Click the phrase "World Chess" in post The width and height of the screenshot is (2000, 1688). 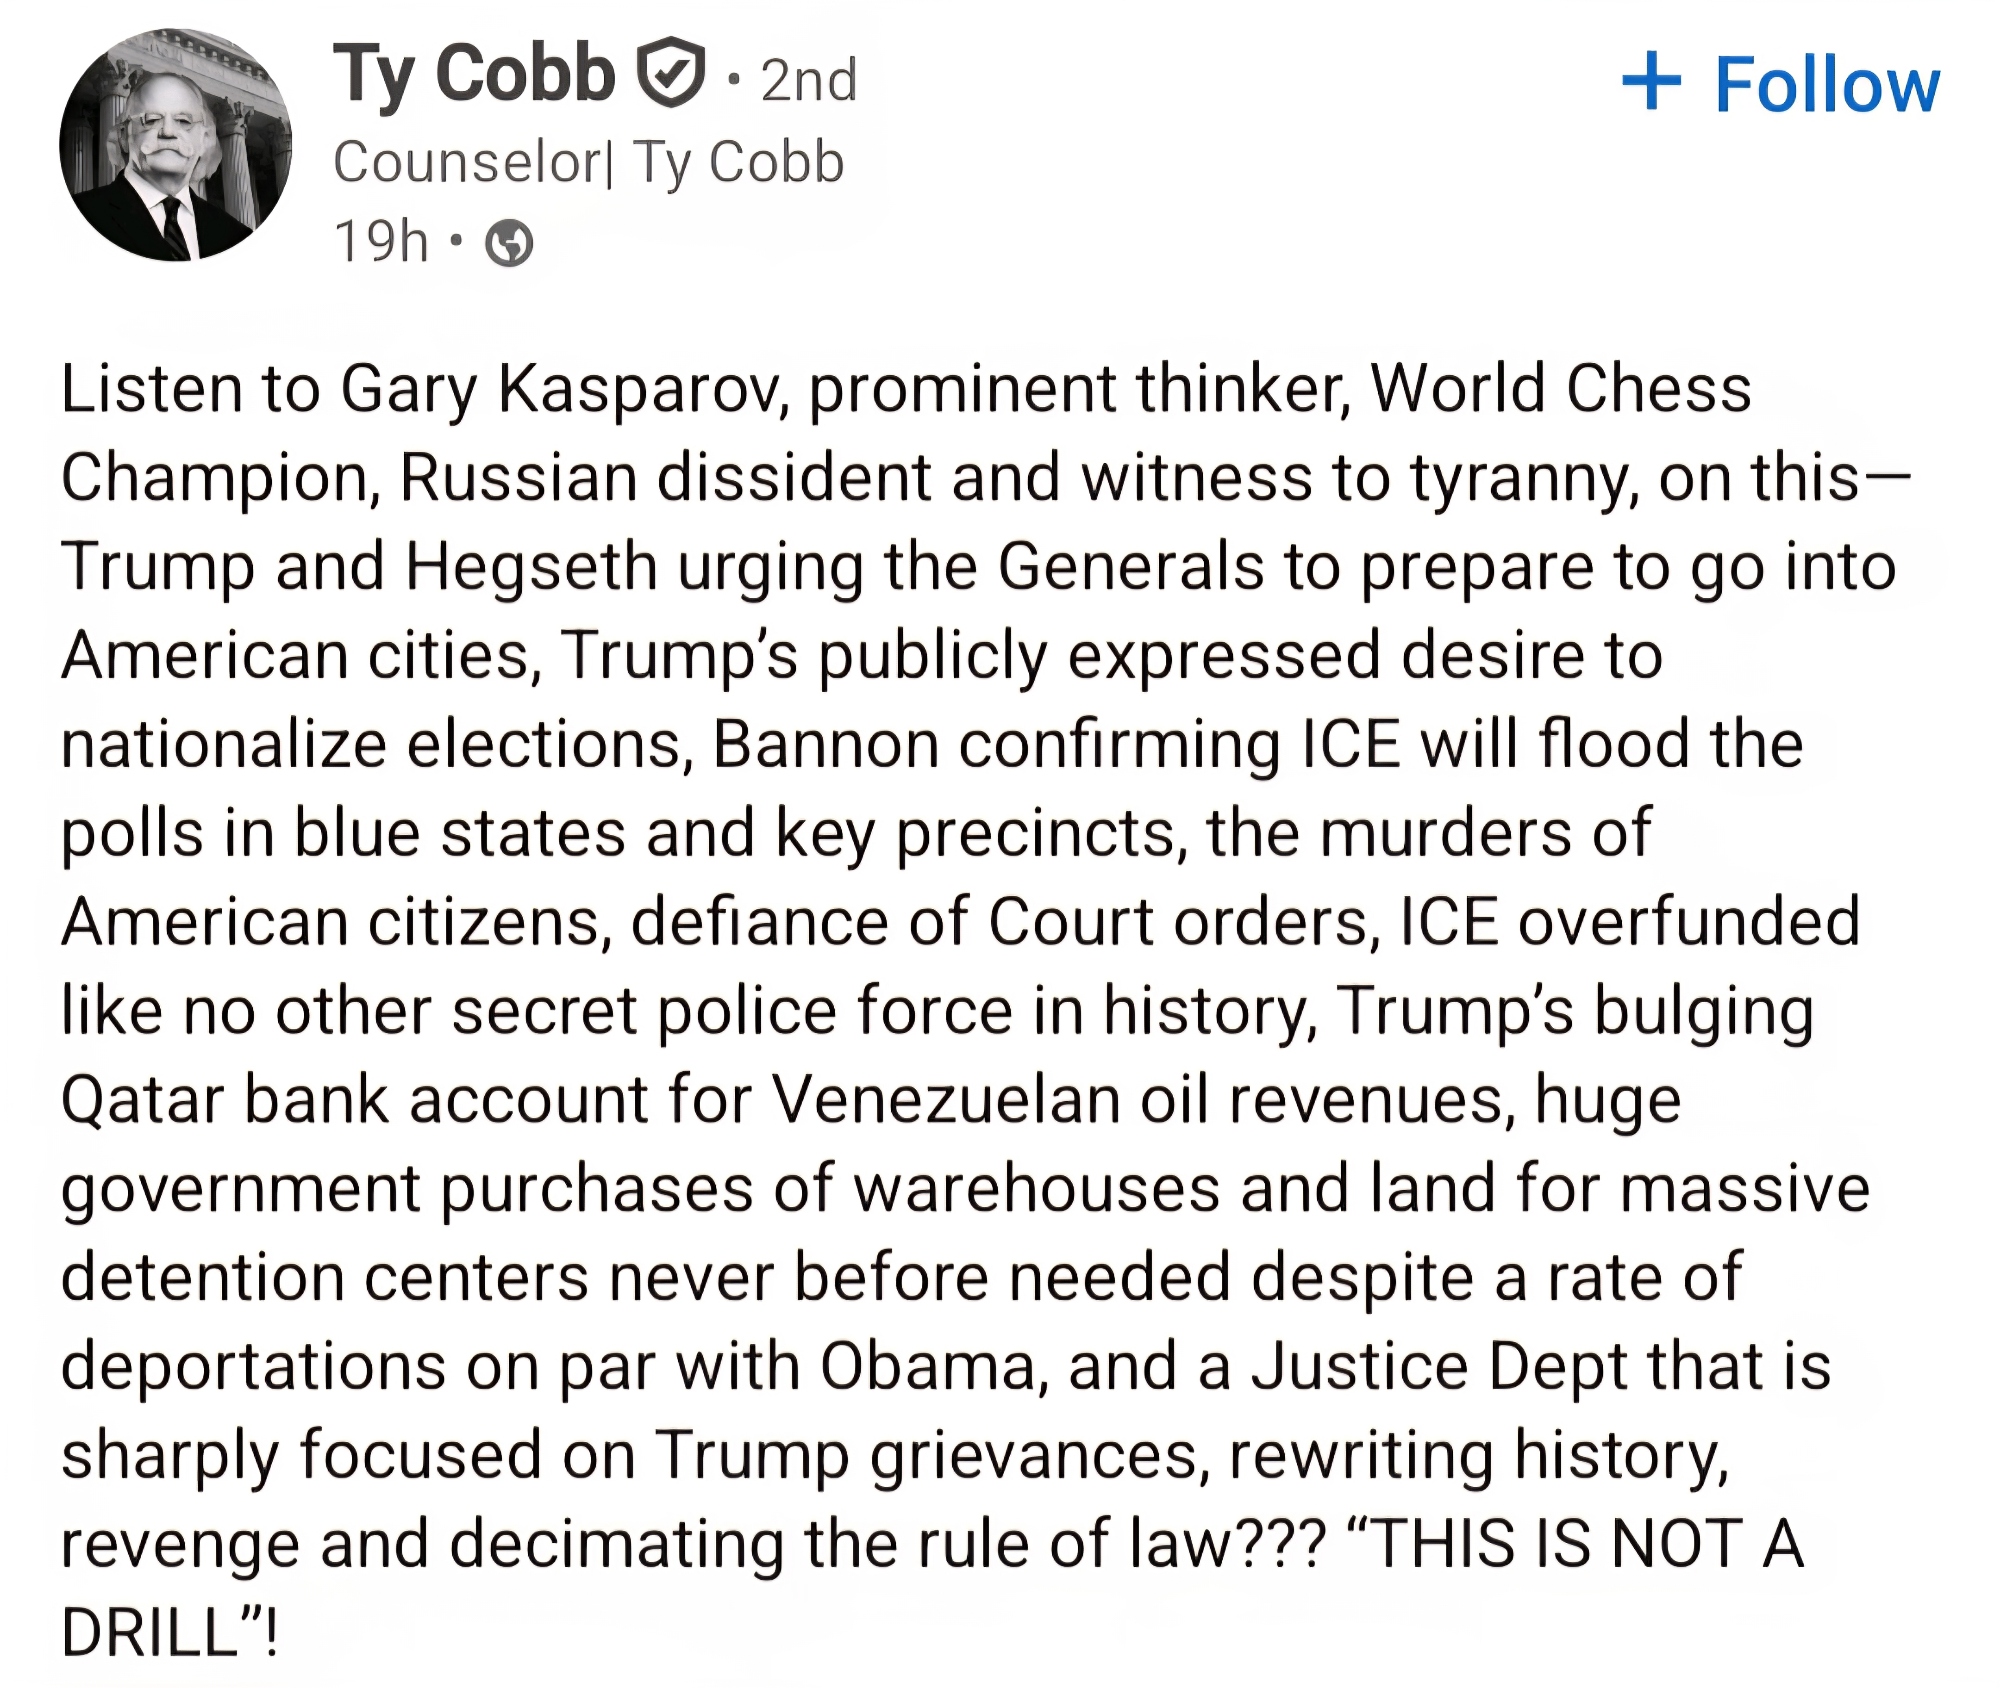point(1560,388)
